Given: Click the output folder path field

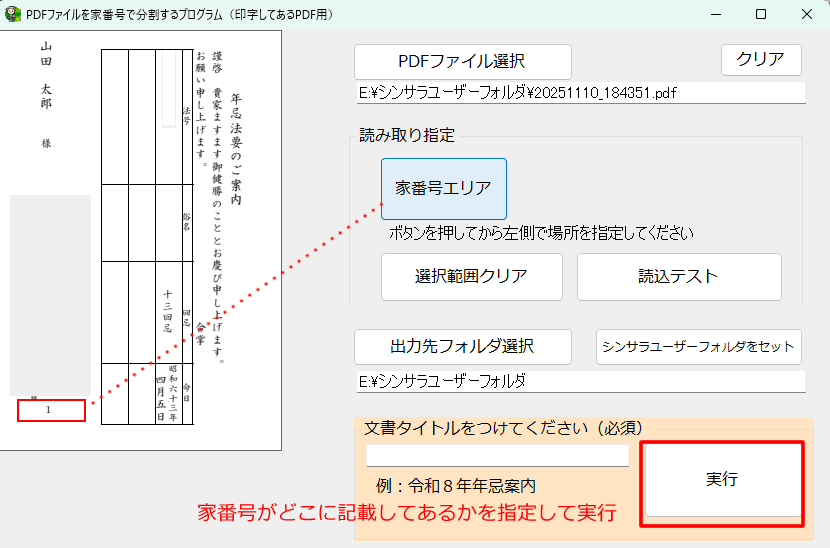Looking at the screenshot, I should (x=580, y=382).
